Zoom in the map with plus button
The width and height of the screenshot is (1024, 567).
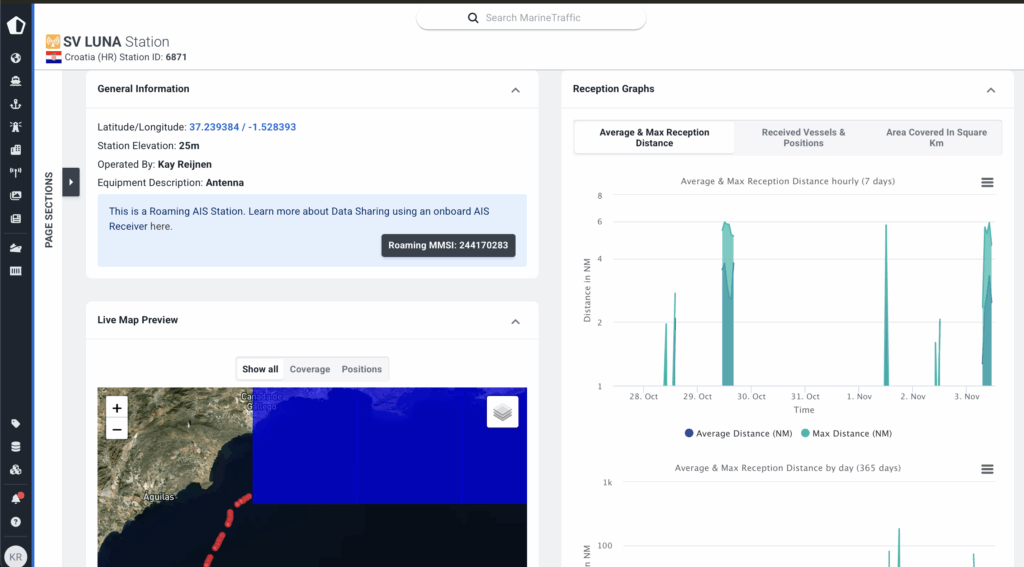click(117, 408)
